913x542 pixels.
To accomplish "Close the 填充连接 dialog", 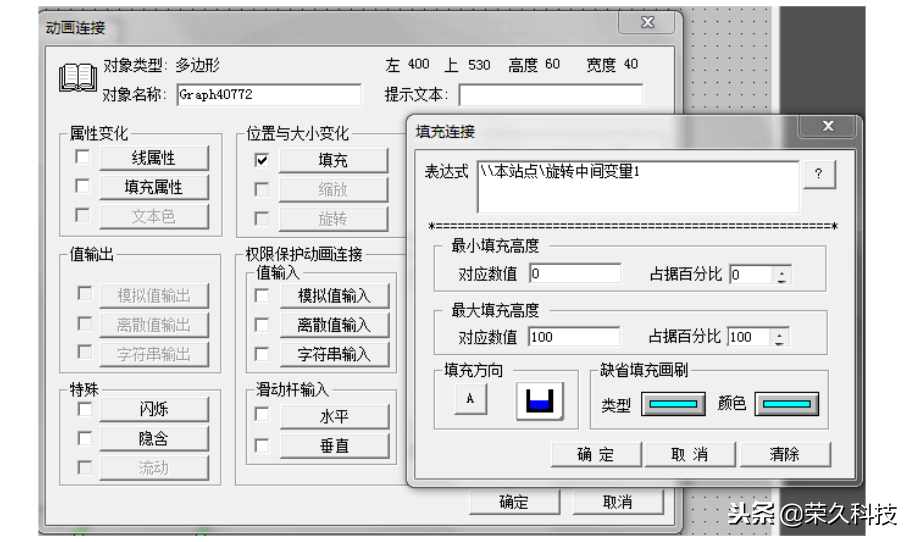I will click(x=828, y=126).
